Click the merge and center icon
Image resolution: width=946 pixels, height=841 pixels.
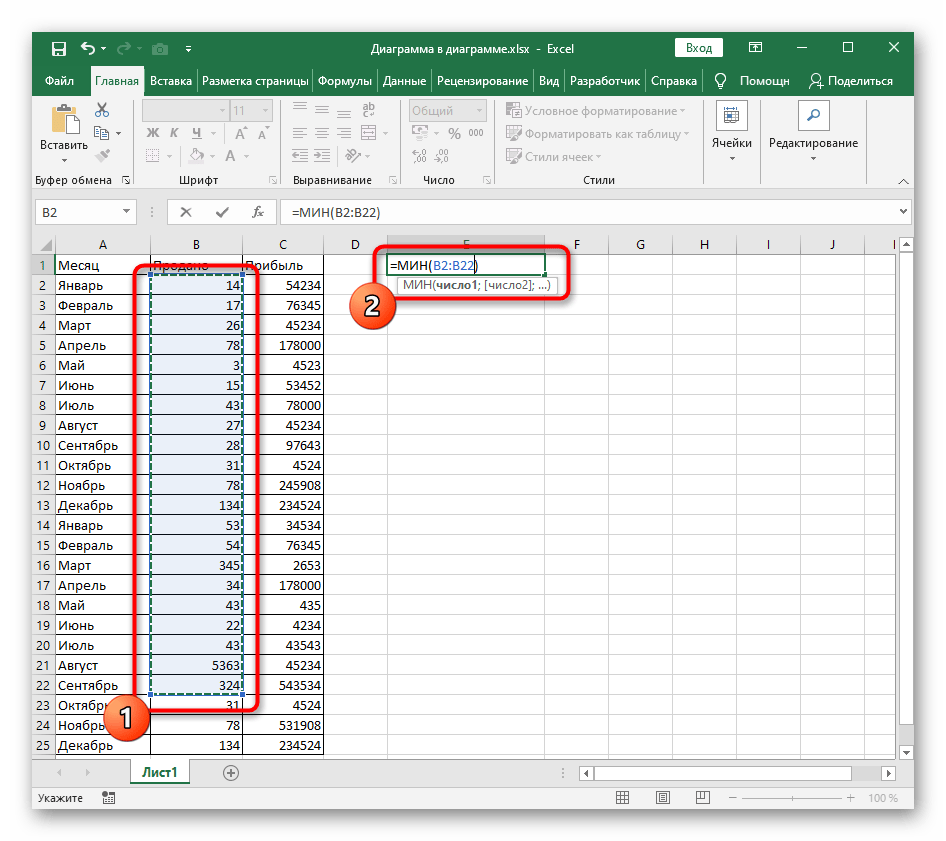pos(368,133)
